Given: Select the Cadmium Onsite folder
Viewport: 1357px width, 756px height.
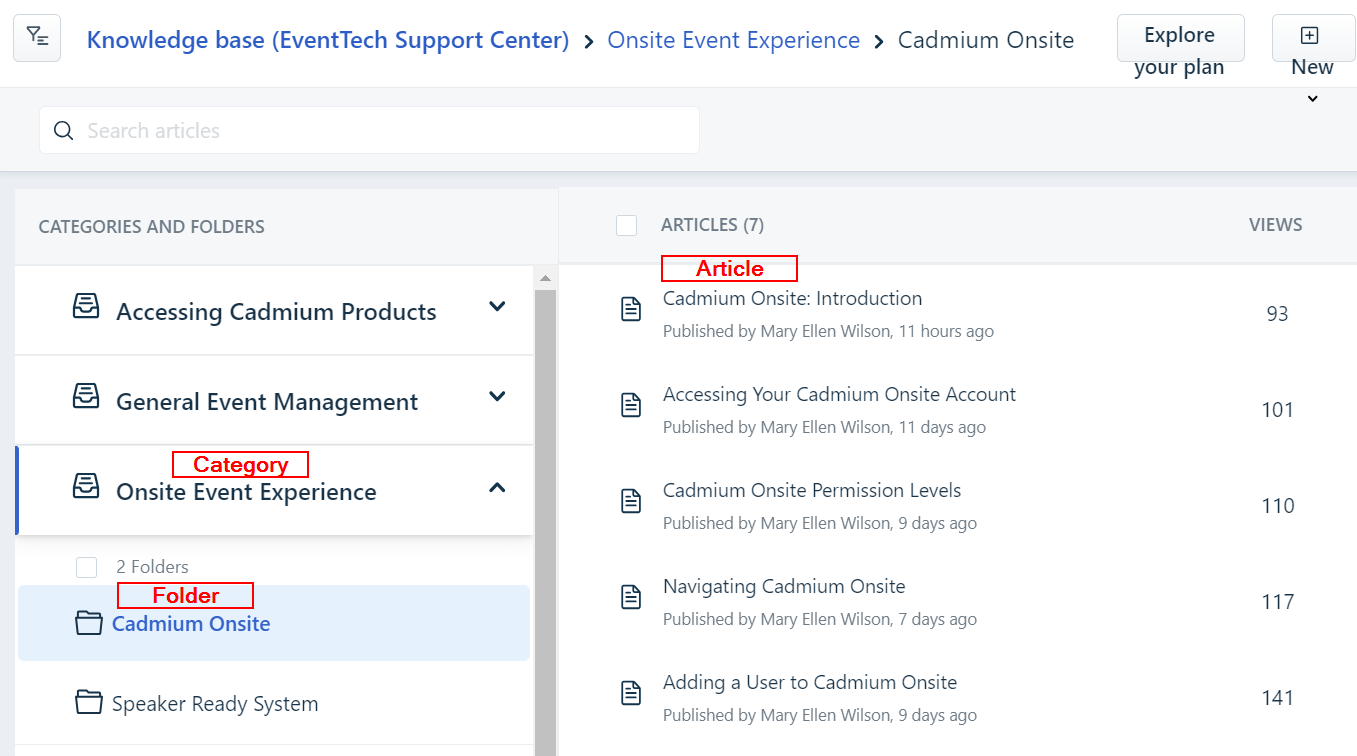Looking at the screenshot, I should coord(274,623).
